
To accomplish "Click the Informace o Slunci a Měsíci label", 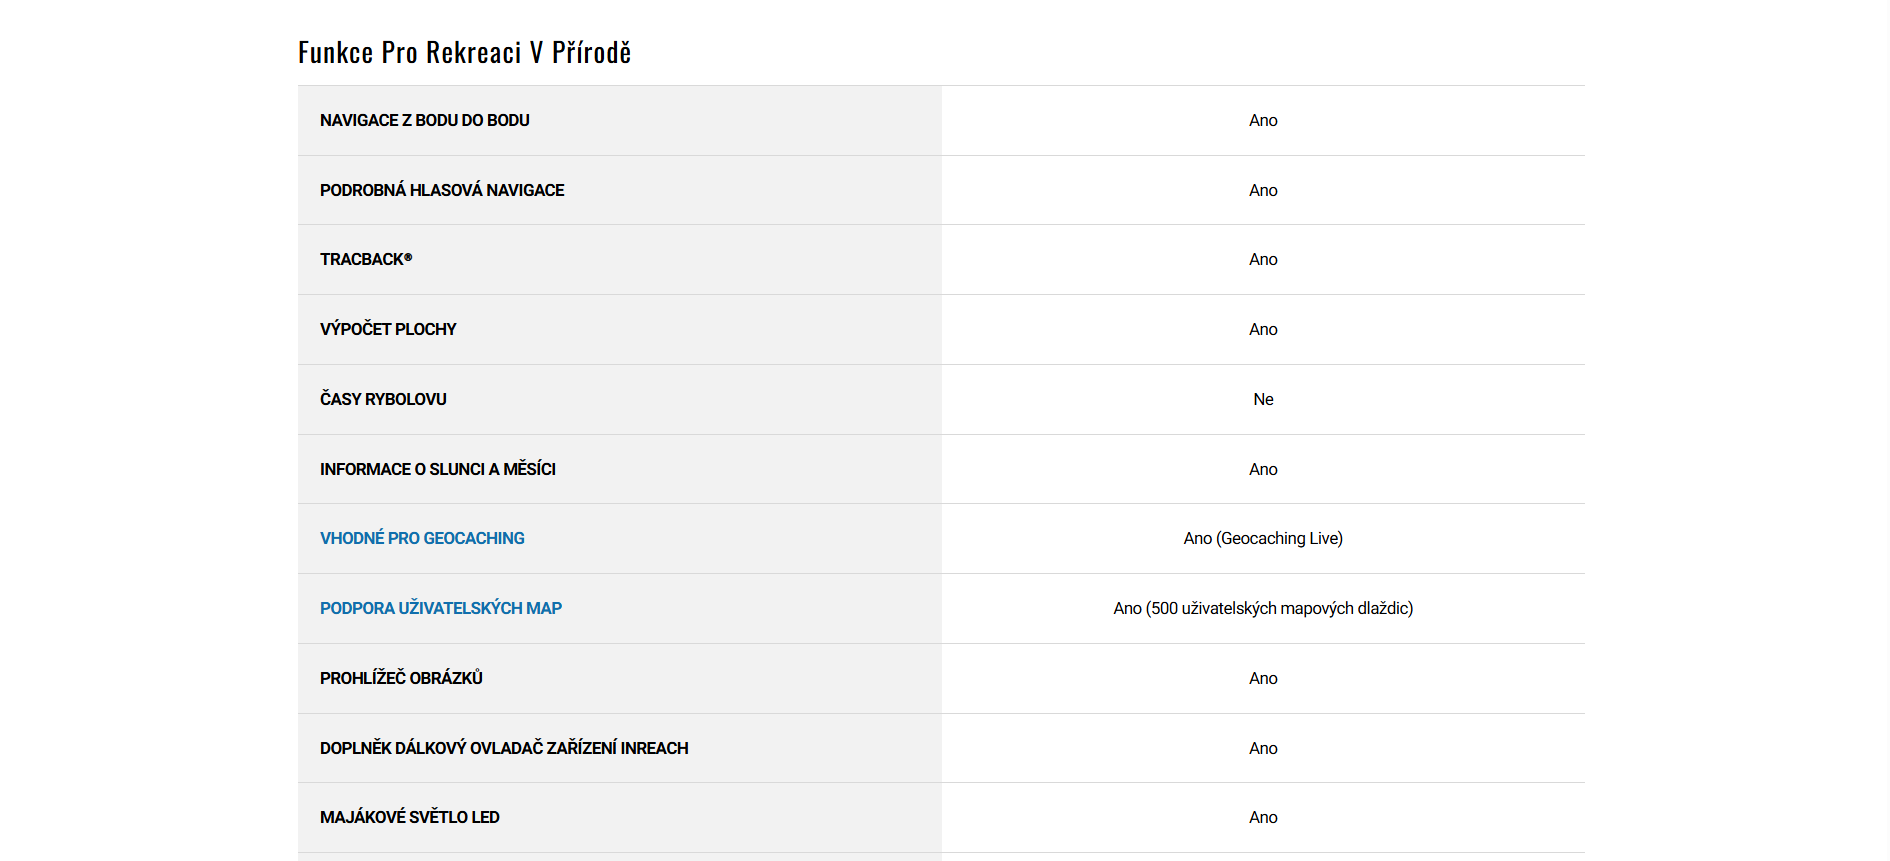I will pyautogui.click(x=437, y=470).
